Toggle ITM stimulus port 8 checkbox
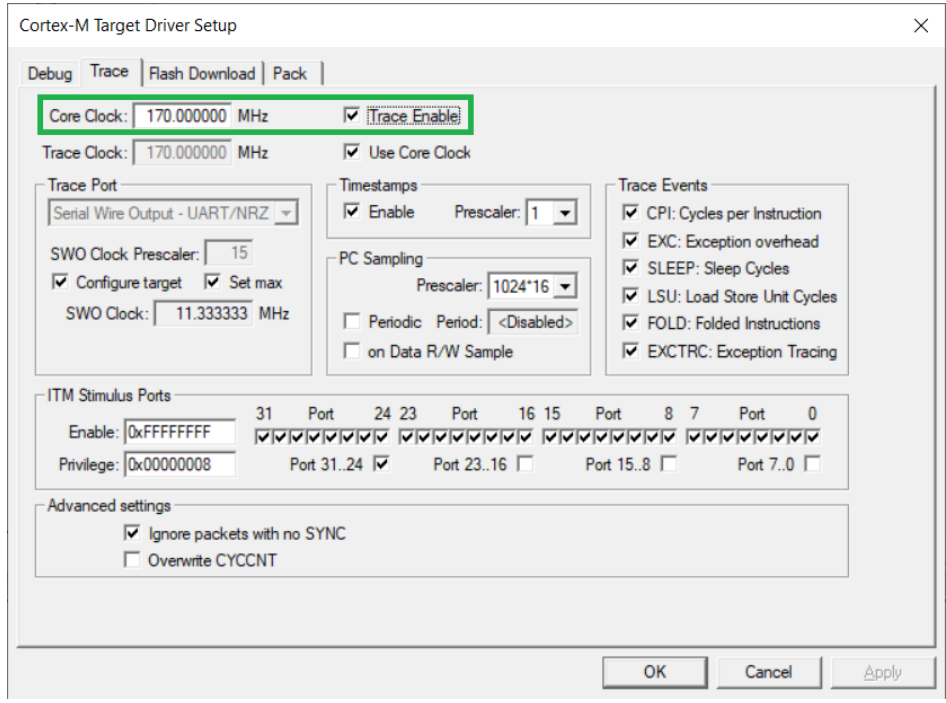The image size is (946, 703). (x=669, y=437)
